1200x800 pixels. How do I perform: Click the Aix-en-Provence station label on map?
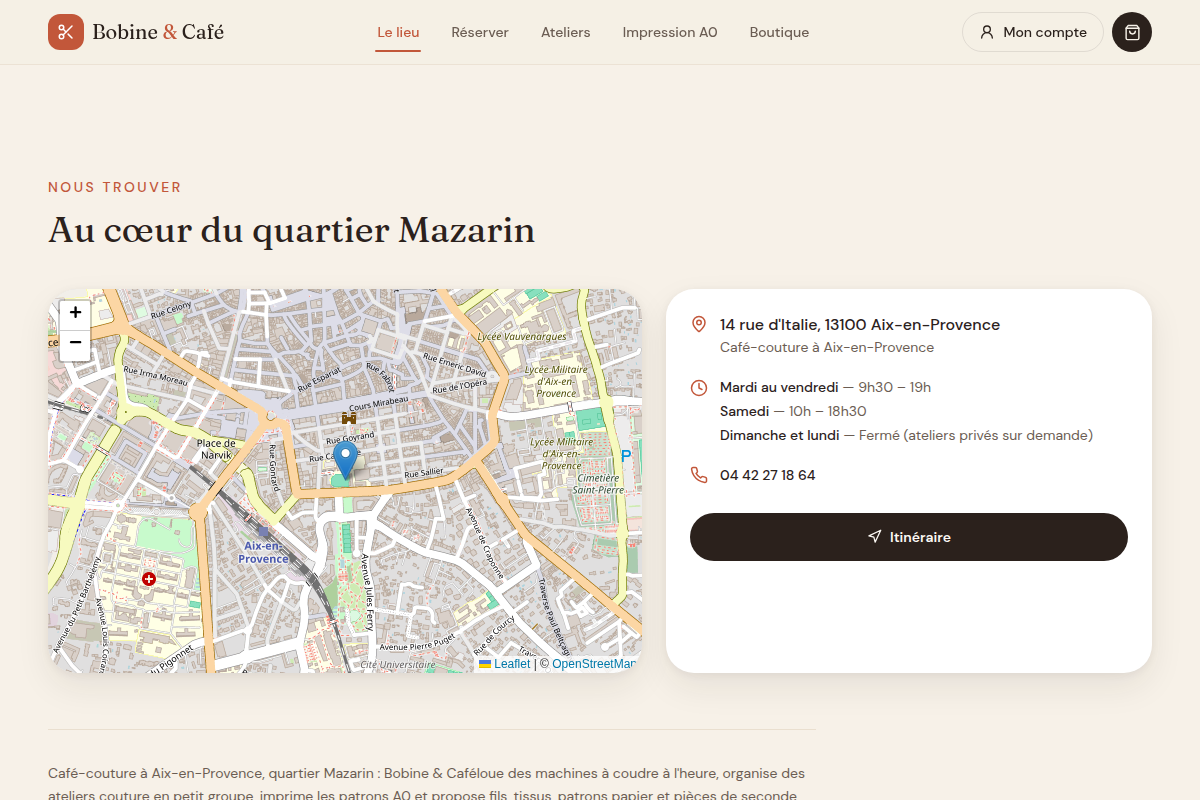[264, 553]
